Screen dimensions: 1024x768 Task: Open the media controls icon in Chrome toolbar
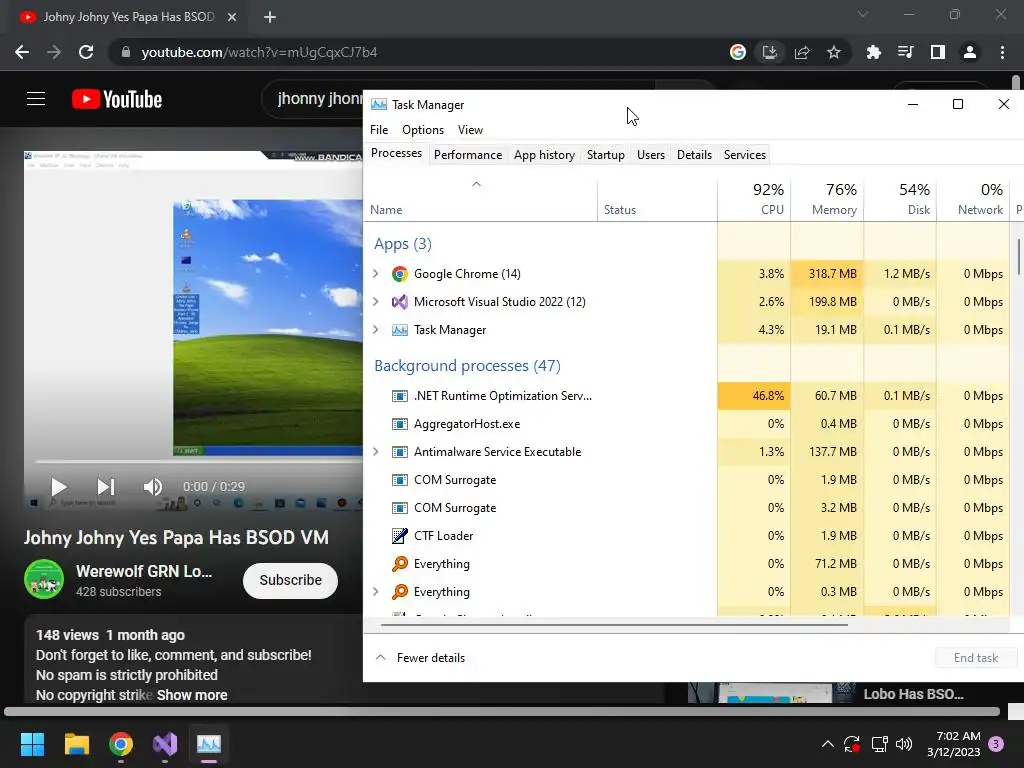(x=906, y=52)
